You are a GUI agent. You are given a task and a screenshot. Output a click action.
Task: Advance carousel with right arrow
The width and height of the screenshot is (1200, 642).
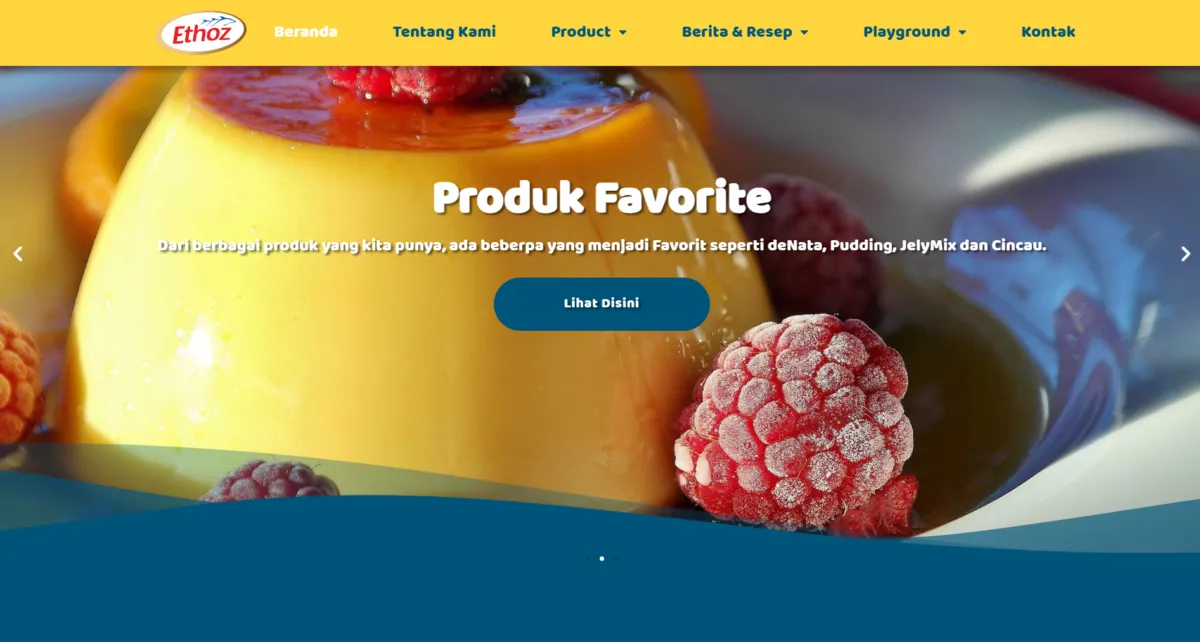(x=1185, y=254)
